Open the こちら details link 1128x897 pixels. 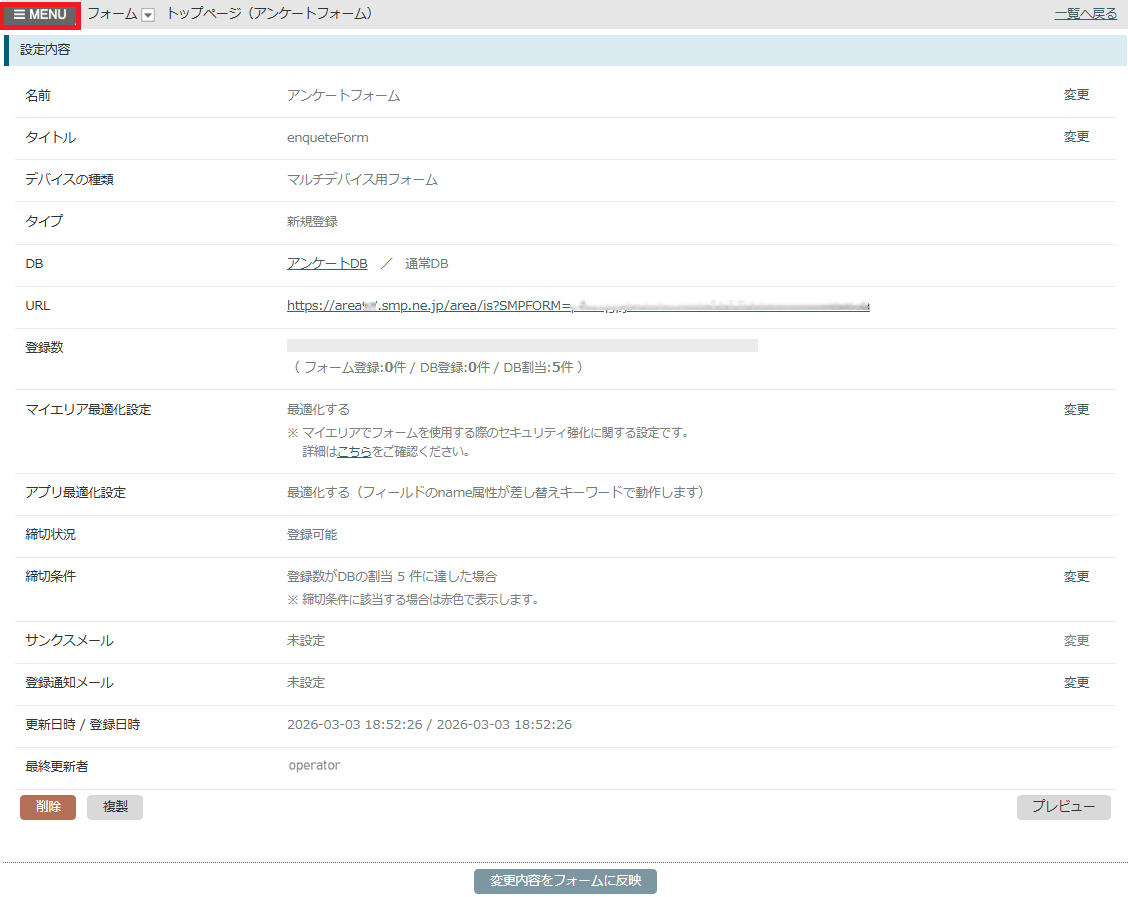point(354,452)
